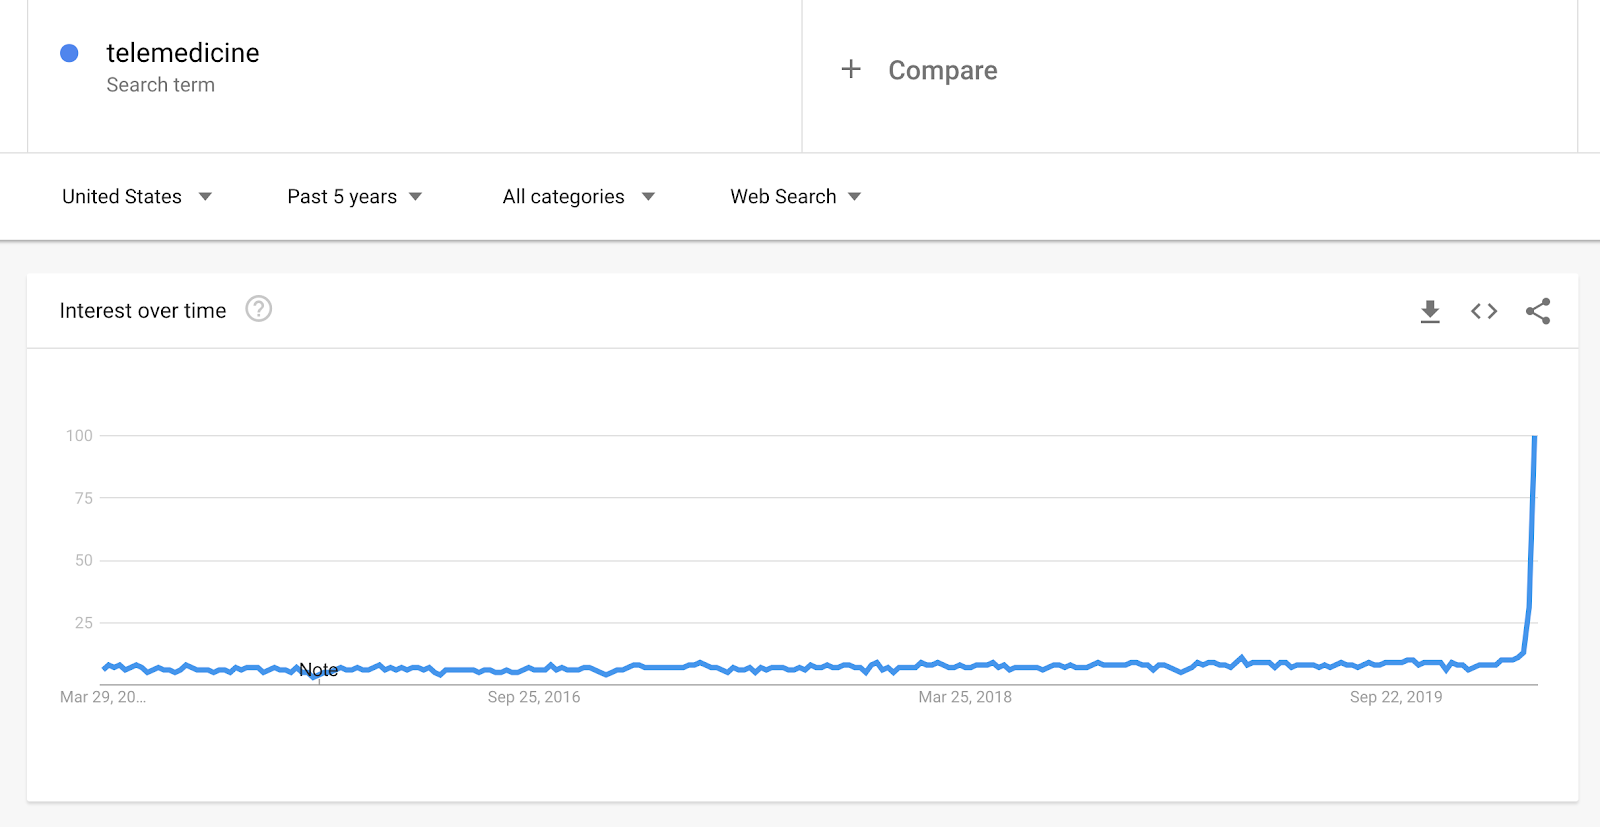The height and width of the screenshot is (827, 1600).
Task: Click the trend line near Mar 2018
Action: pos(965,665)
